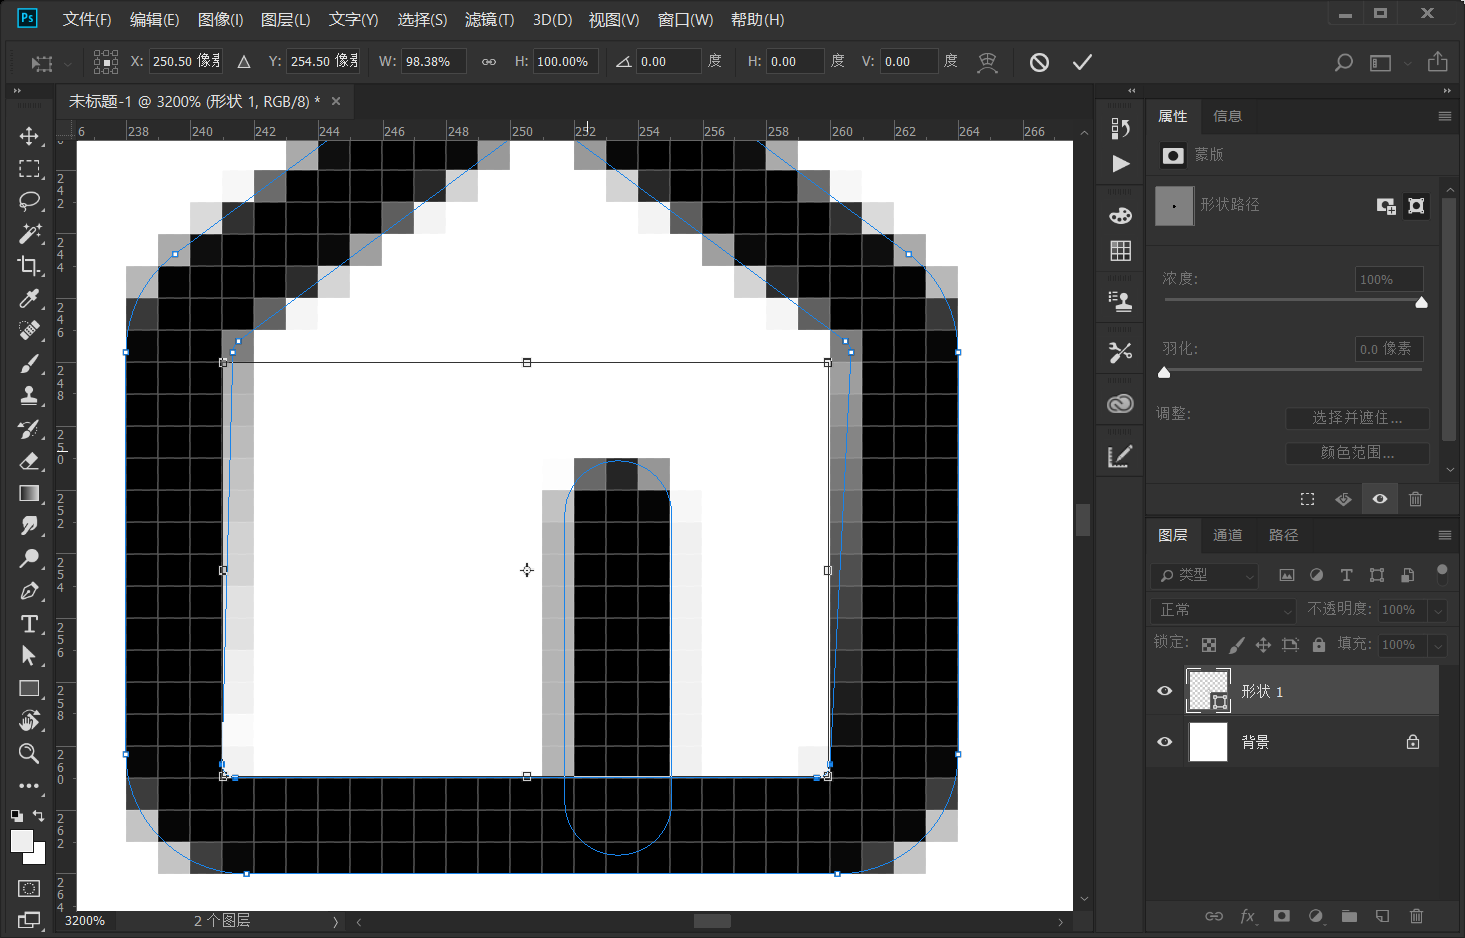Commit the transform with the checkmark
This screenshot has height=938, width=1465.
click(1082, 62)
